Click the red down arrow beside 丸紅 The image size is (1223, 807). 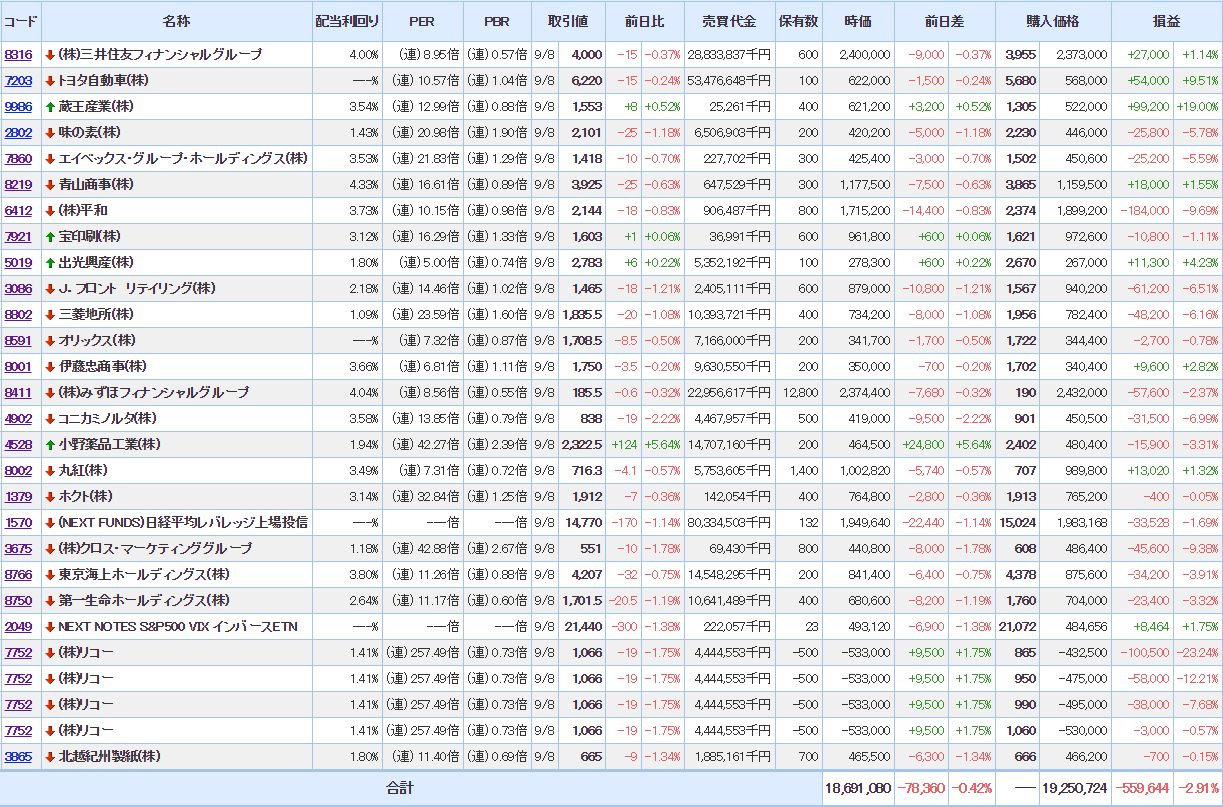tap(50, 470)
